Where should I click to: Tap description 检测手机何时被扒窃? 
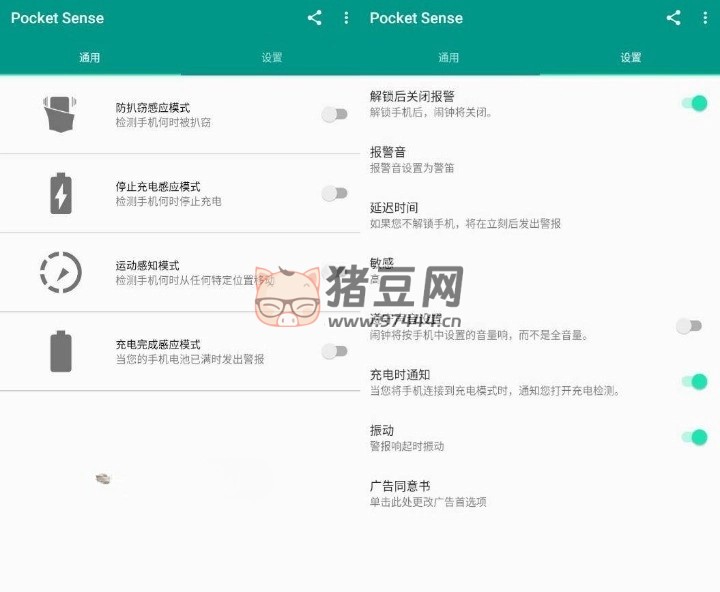click(163, 123)
